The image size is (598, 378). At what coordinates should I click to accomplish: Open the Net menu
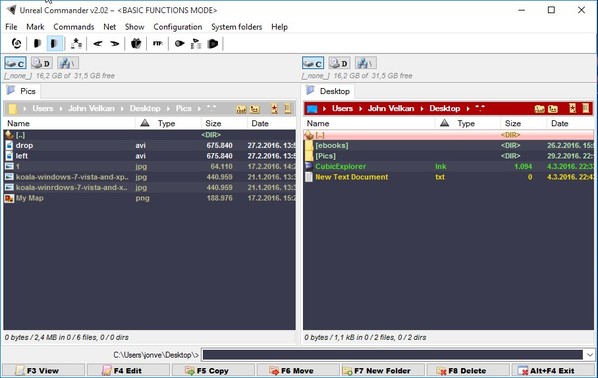[x=109, y=27]
